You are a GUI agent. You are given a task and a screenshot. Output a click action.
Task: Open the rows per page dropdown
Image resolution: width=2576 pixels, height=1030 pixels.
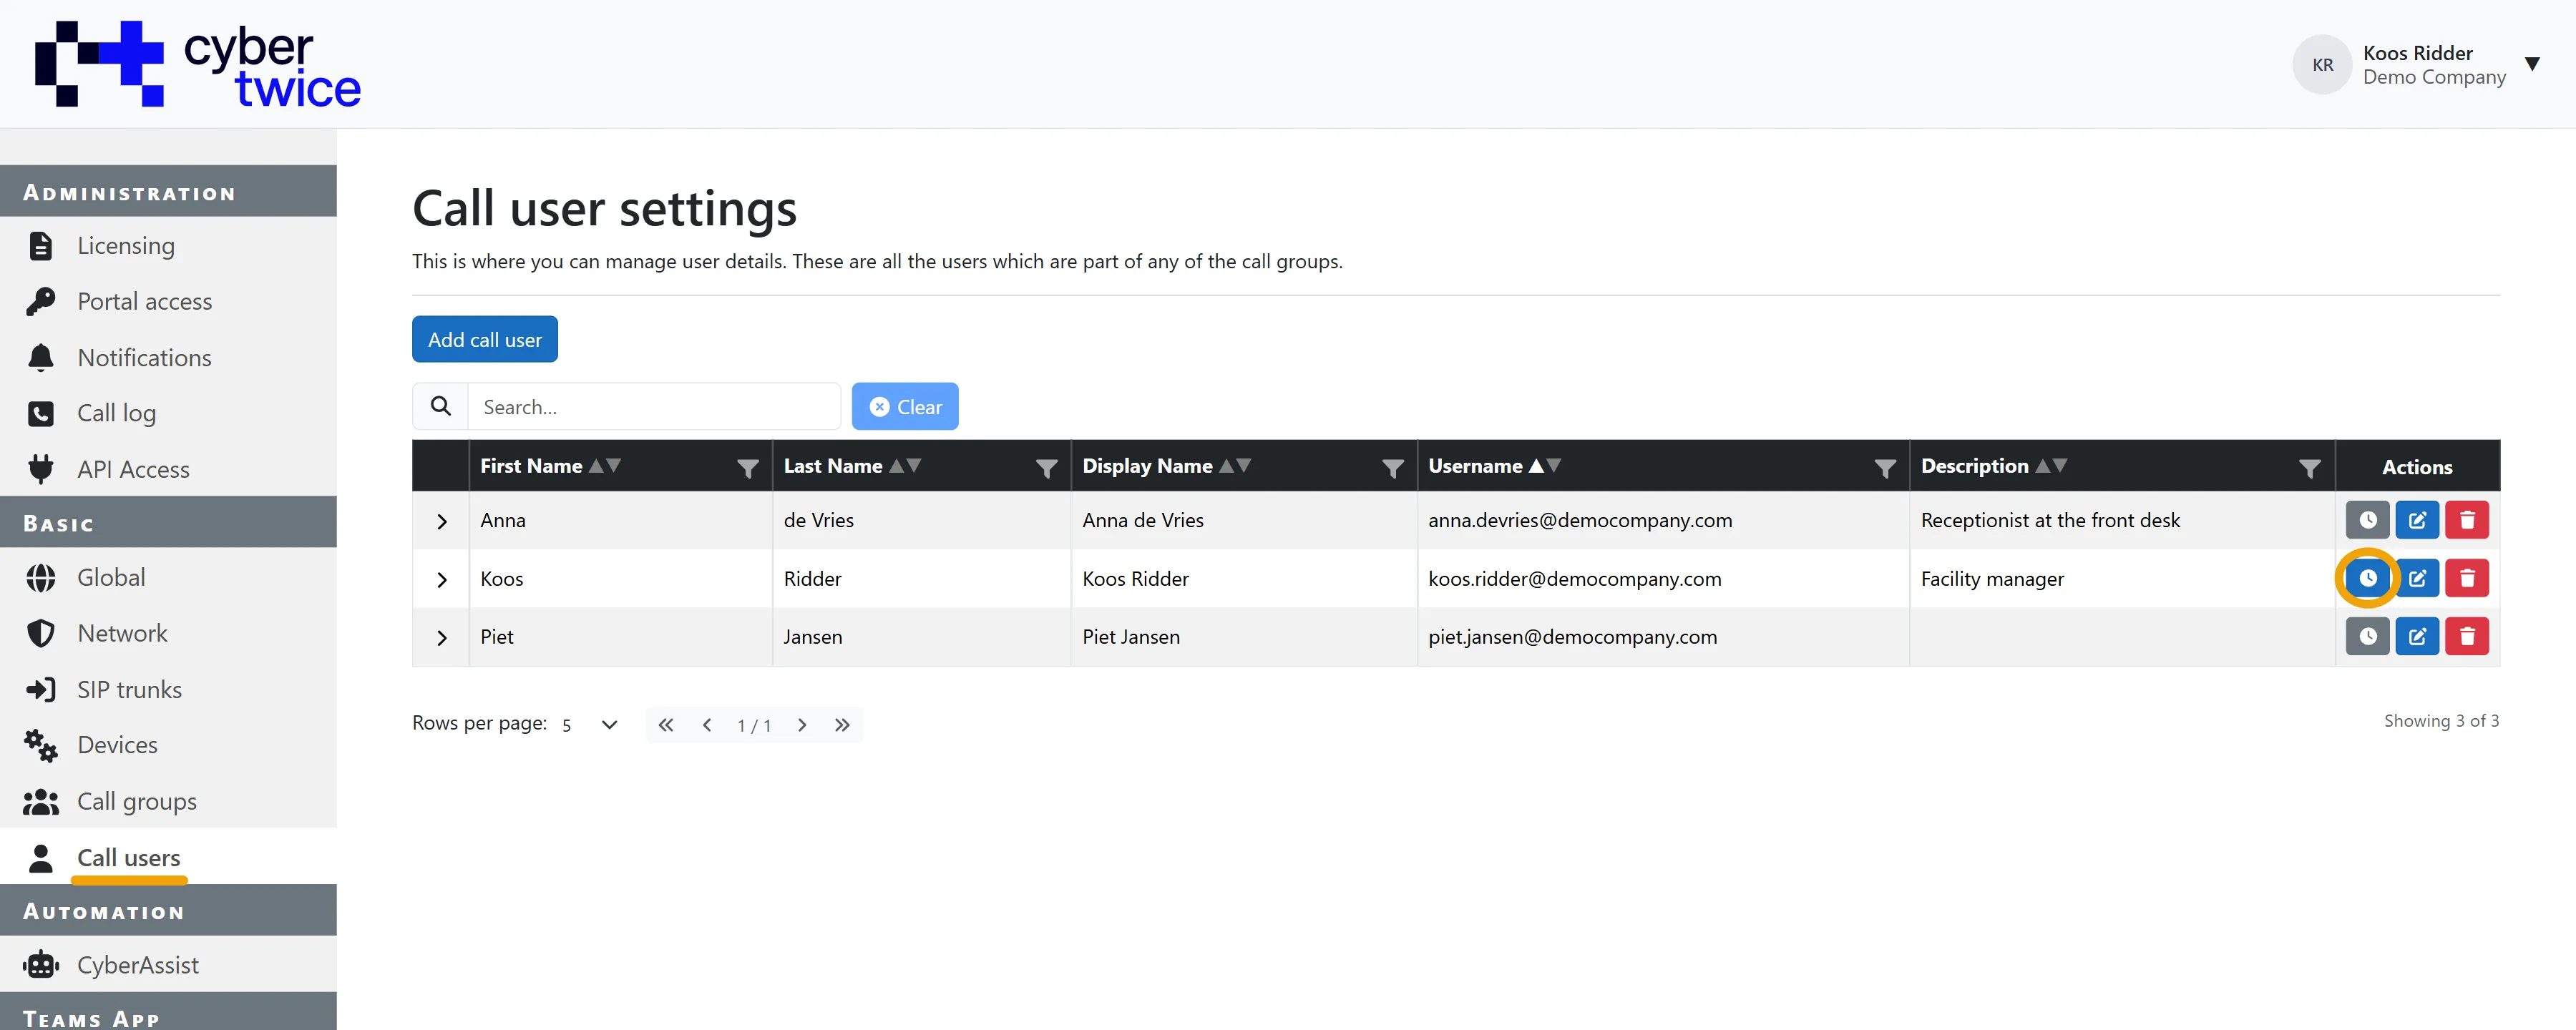pyautogui.click(x=590, y=725)
